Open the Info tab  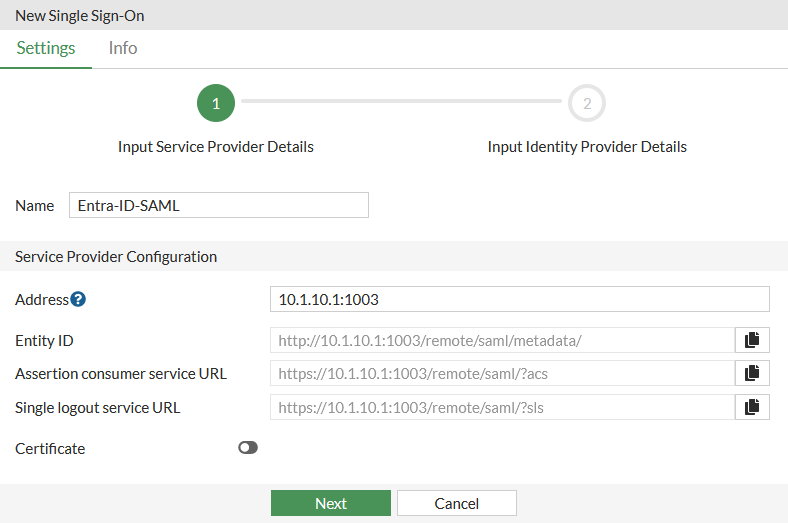point(123,48)
